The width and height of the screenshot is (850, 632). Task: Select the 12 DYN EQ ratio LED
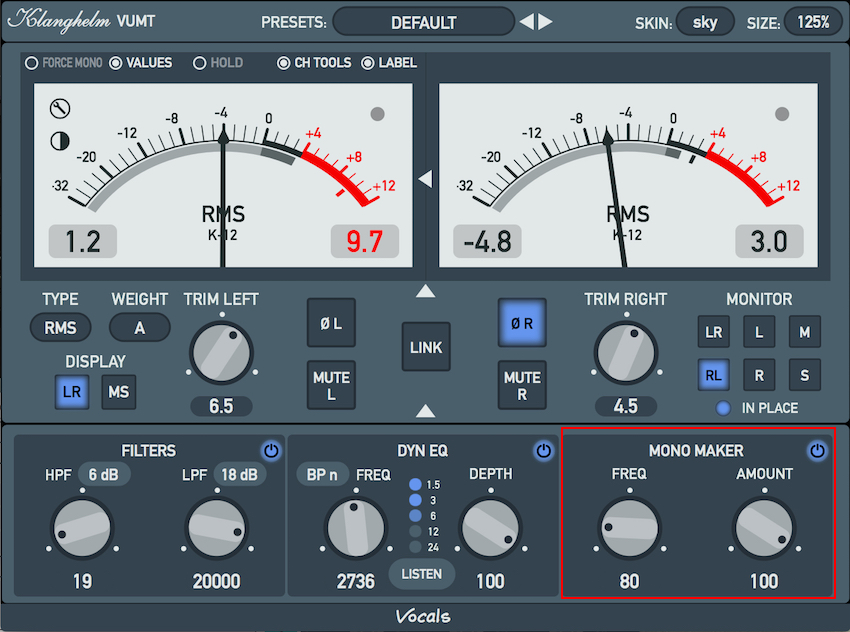click(415, 531)
